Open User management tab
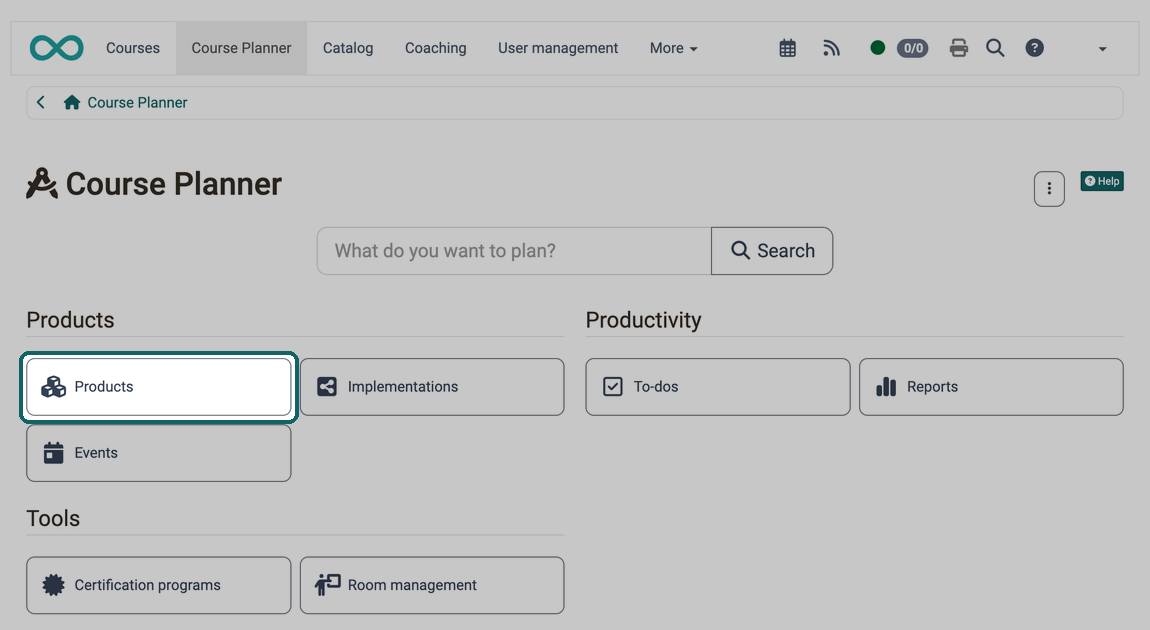The width and height of the screenshot is (1150, 630). [x=558, y=48]
